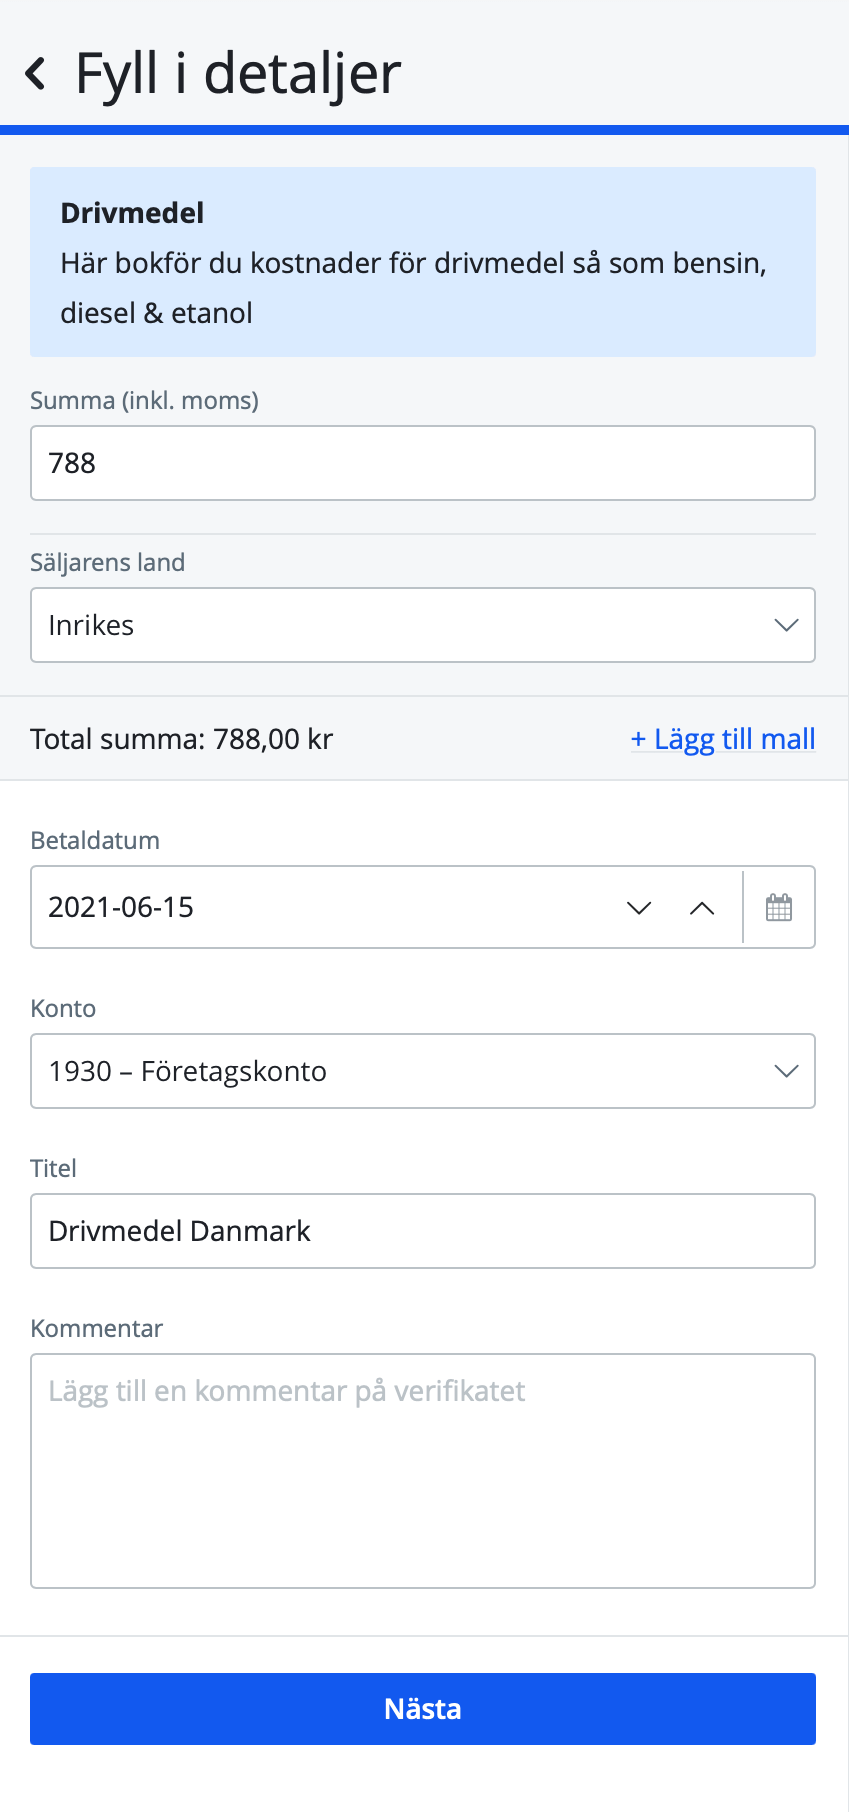
Task: Click the Summa (inkl. moms) label
Action: 144,401
